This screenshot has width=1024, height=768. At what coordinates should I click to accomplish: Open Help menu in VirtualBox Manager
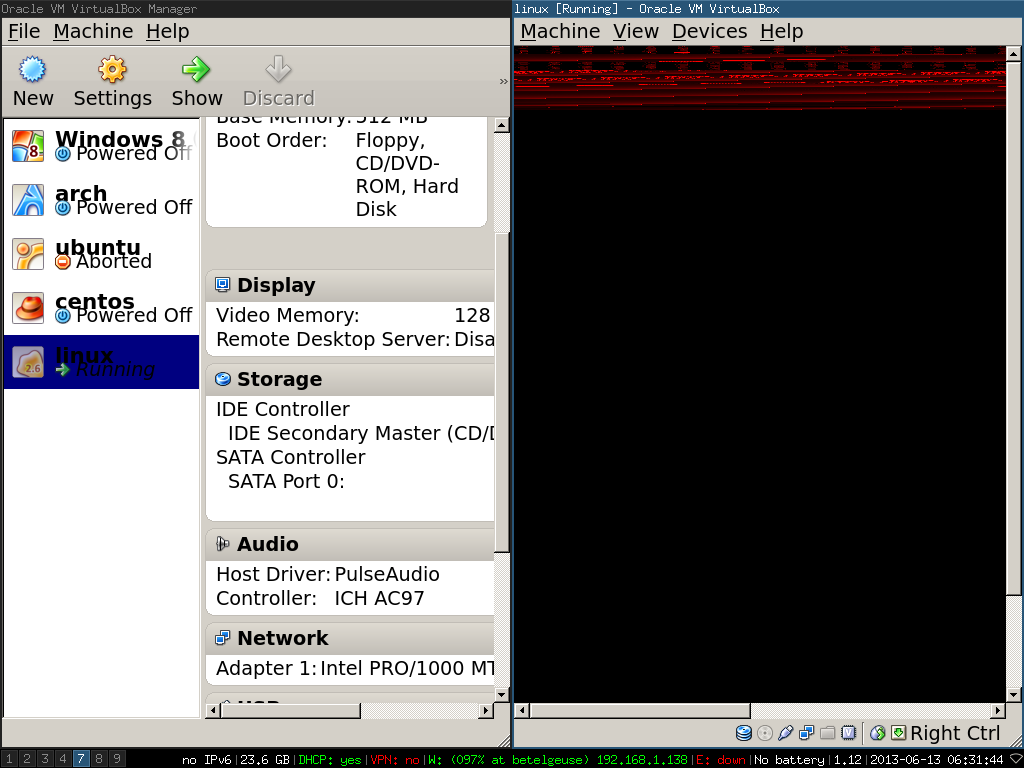point(168,31)
